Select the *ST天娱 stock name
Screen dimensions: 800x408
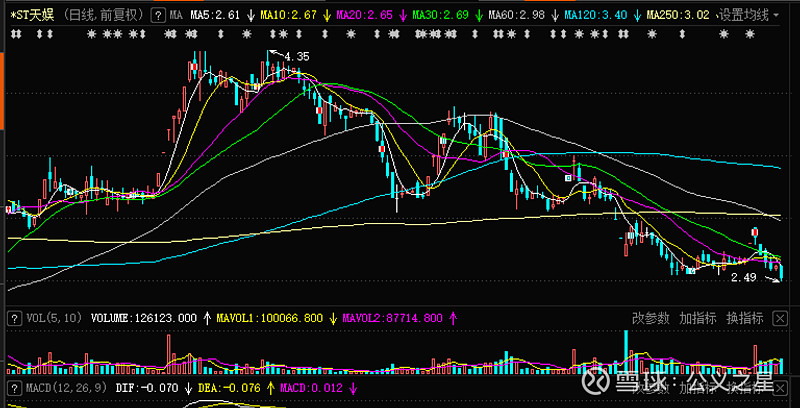33,15
